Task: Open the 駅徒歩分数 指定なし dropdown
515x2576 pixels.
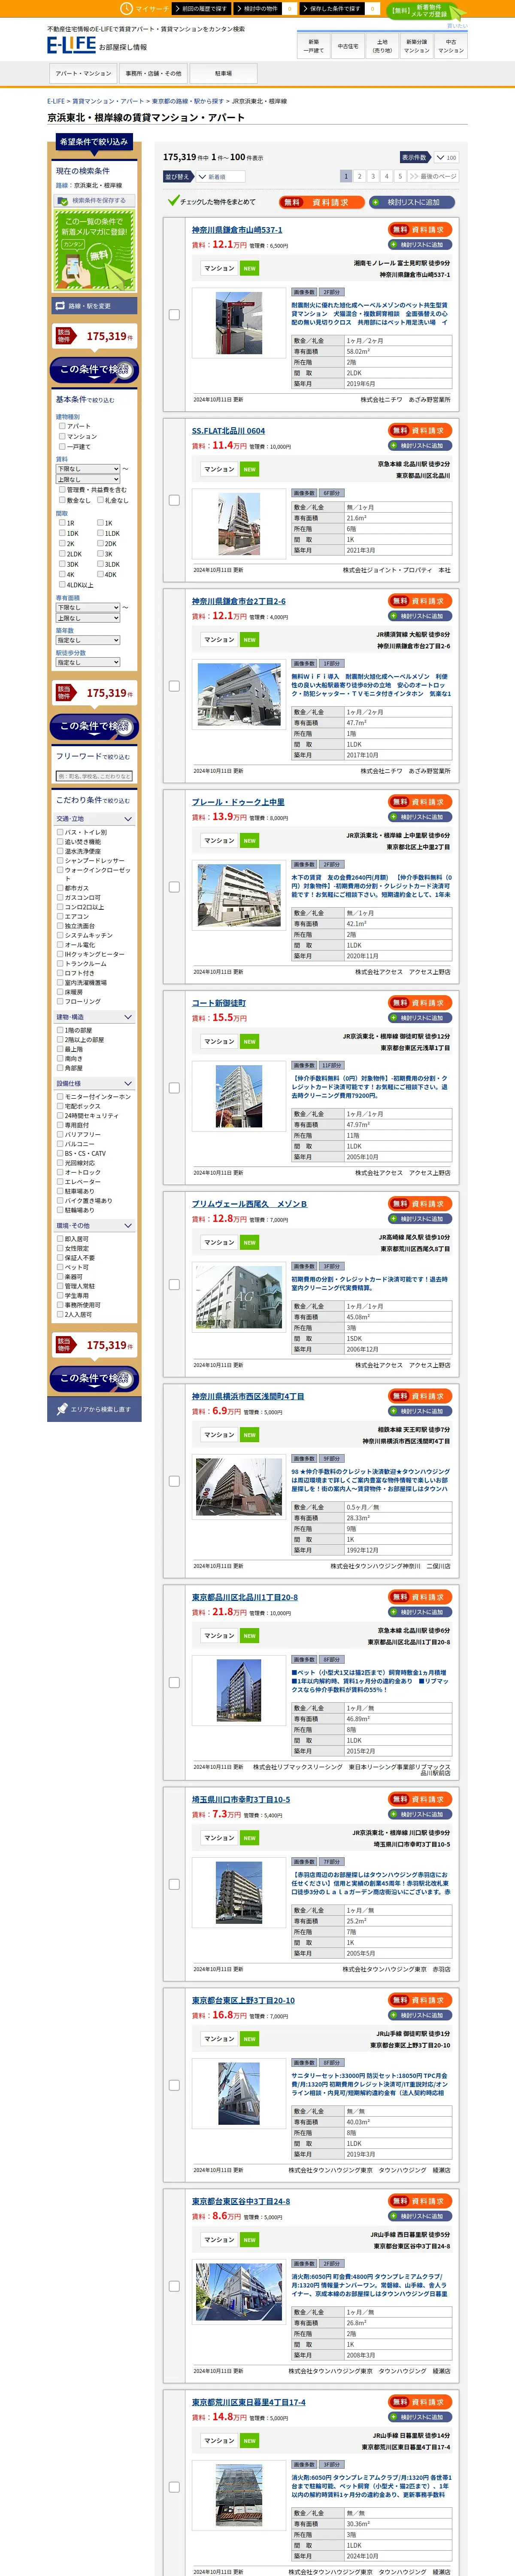Action: click(x=88, y=662)
